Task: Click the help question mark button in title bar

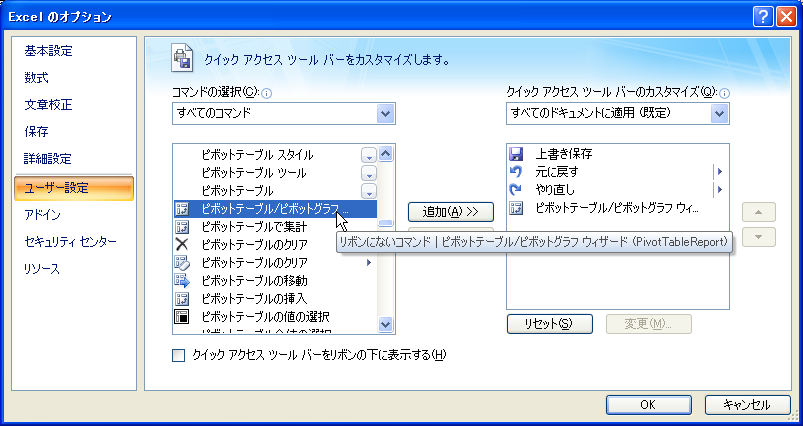Action: (x=763, y=17)
